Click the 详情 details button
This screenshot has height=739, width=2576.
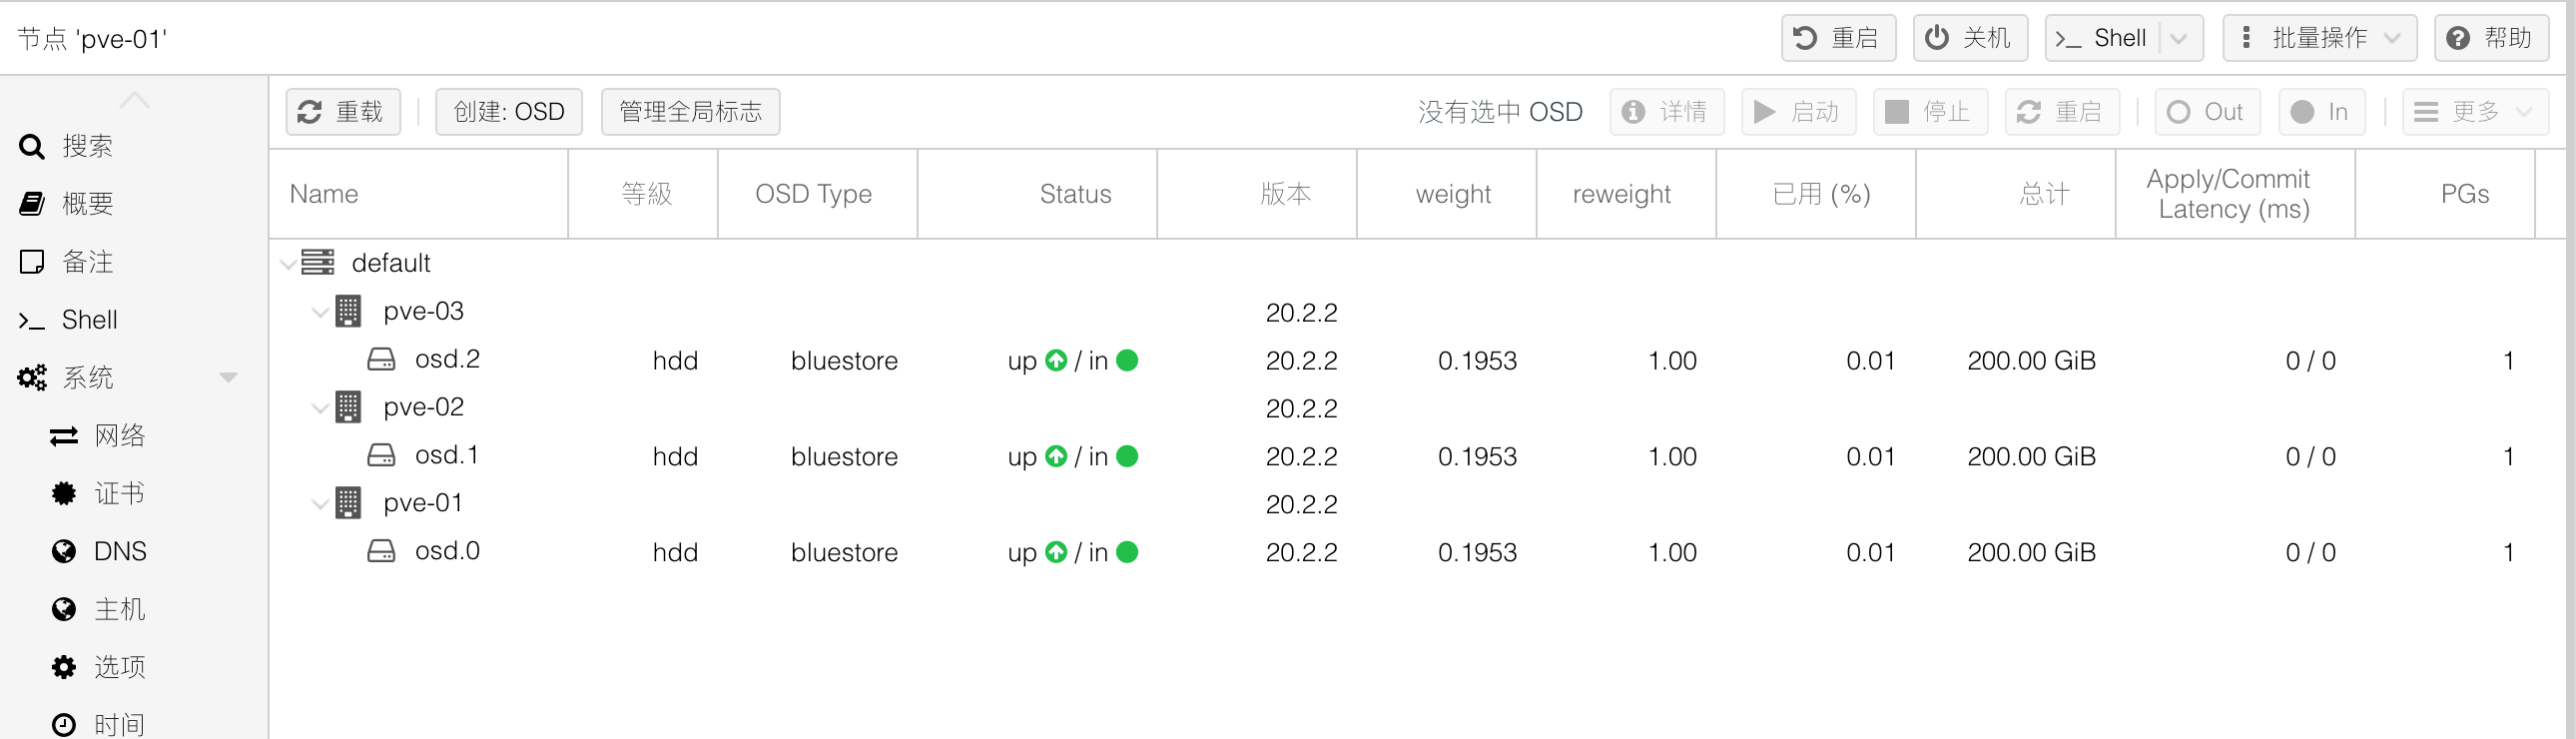click(x=1667, y=112)
